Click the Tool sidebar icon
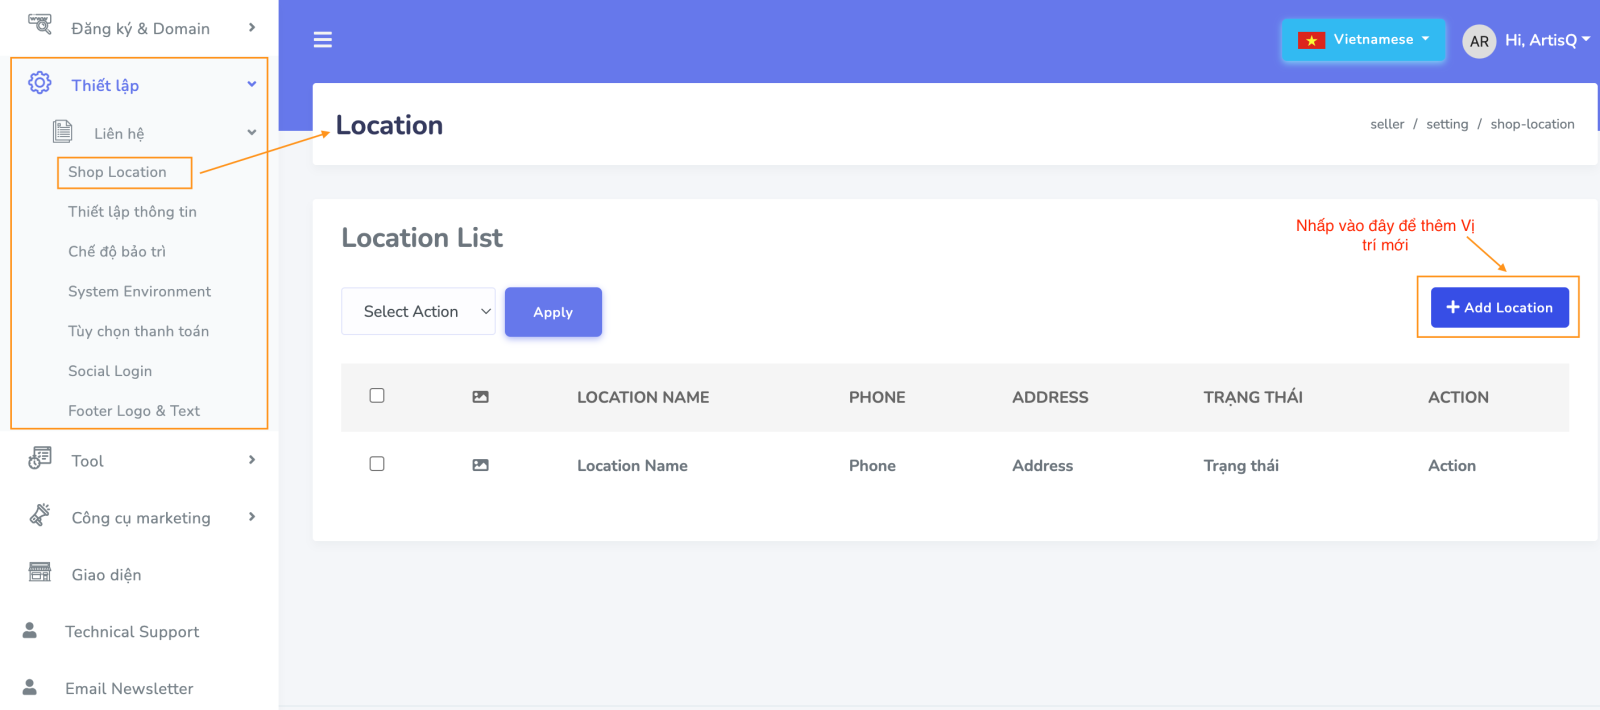Image resolution: width=1600 pixels, height=710 pixels. (40, 459)
